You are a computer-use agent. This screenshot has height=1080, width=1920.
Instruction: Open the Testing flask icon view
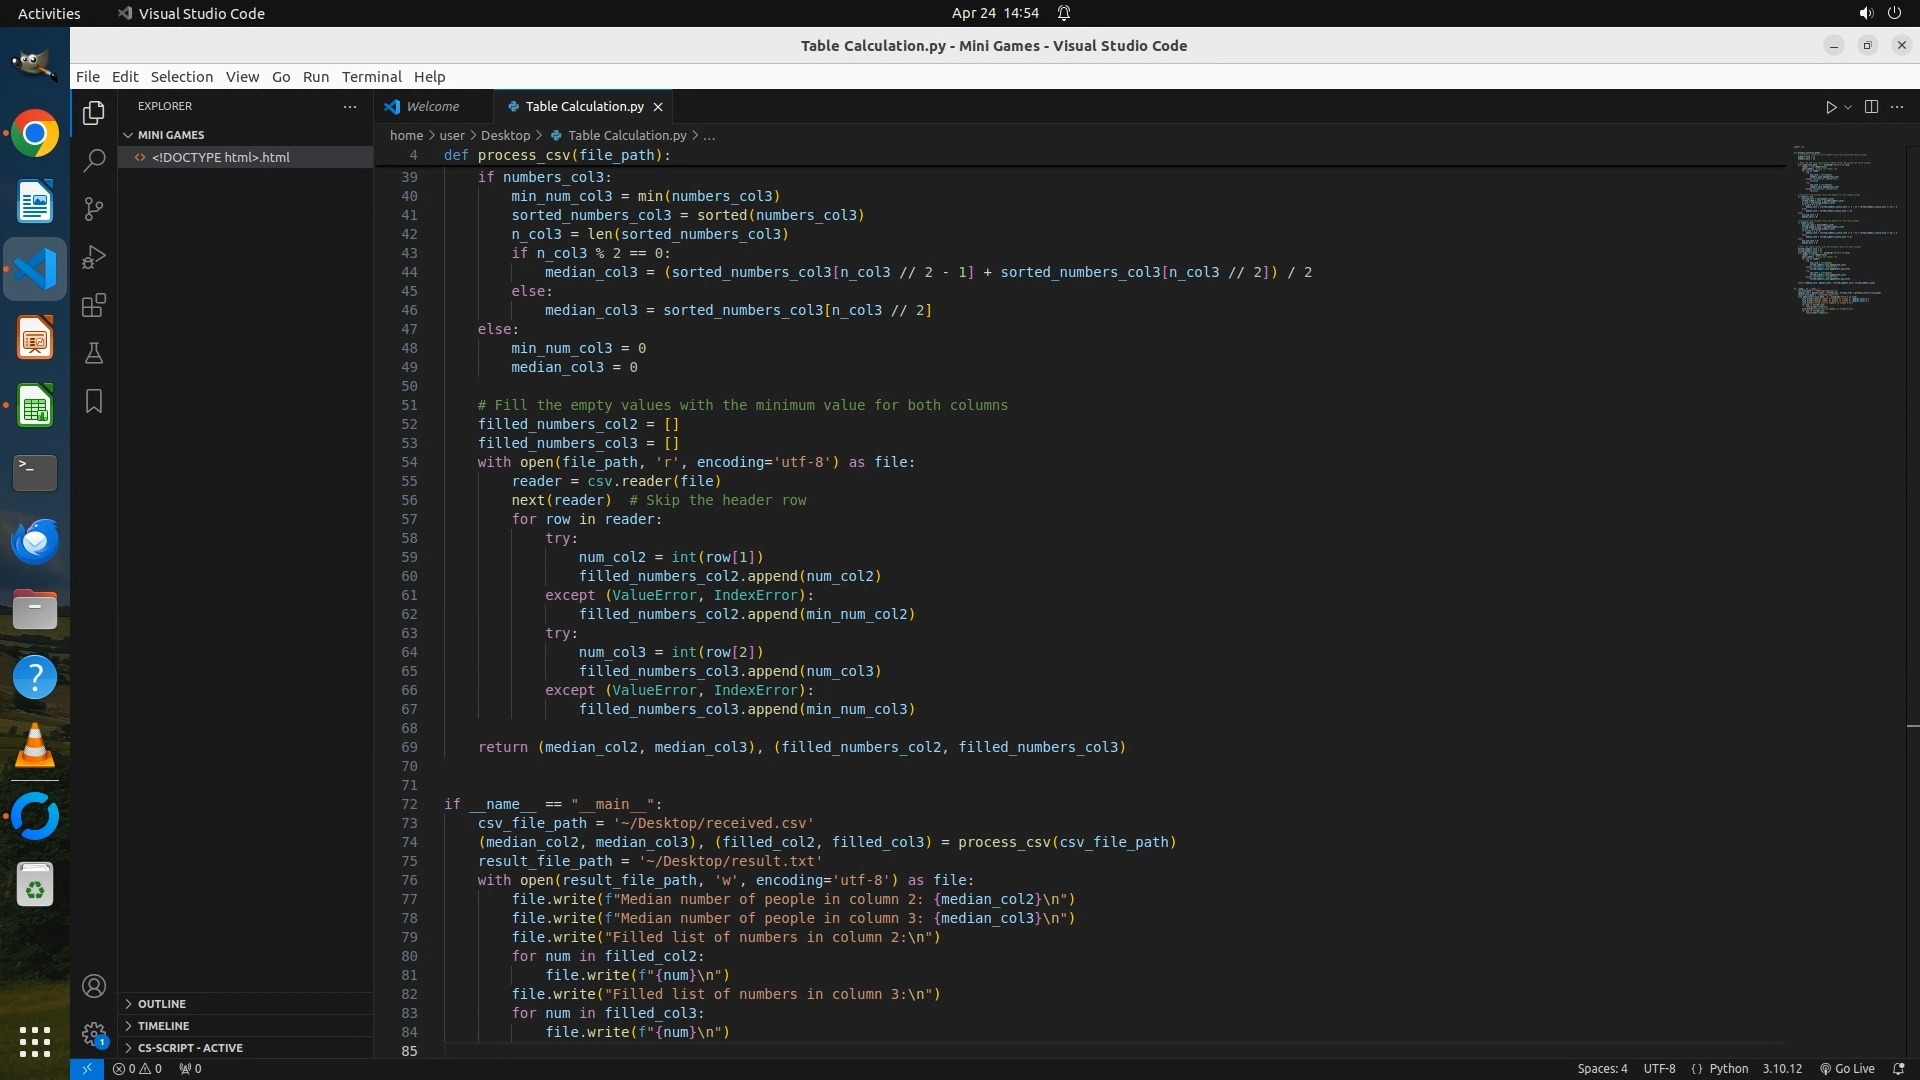click(x=94, y=353)
